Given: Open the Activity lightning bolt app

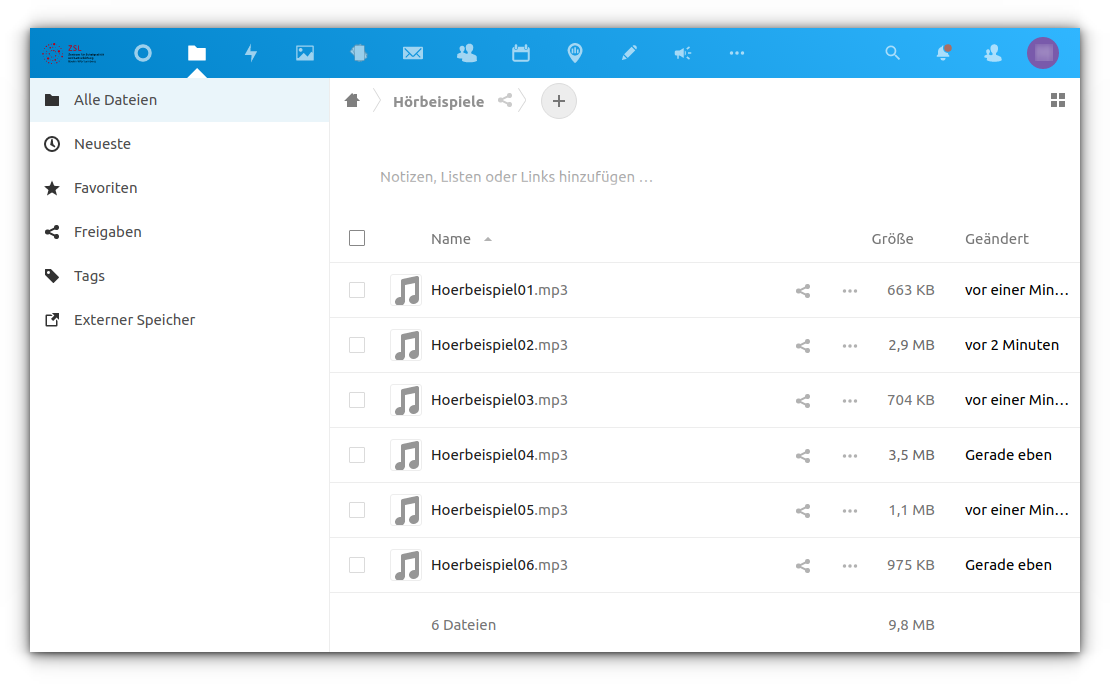Looking at the screenshot, I should (x=251, y=53).
